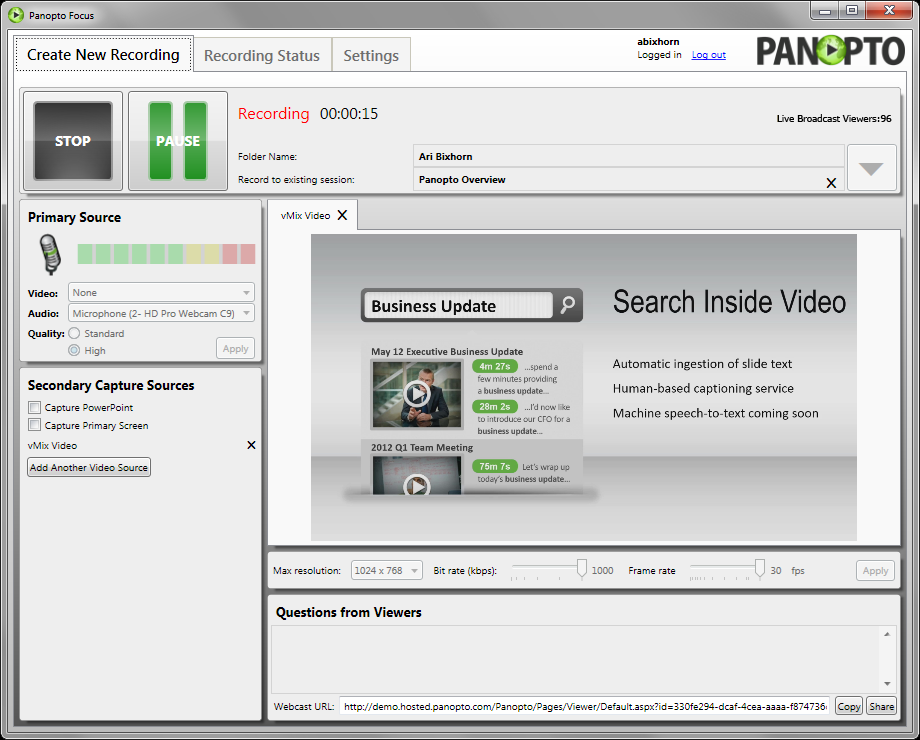Select Standard quality radio button
This screenshot has width=920, height=740.
pos(74,333)
